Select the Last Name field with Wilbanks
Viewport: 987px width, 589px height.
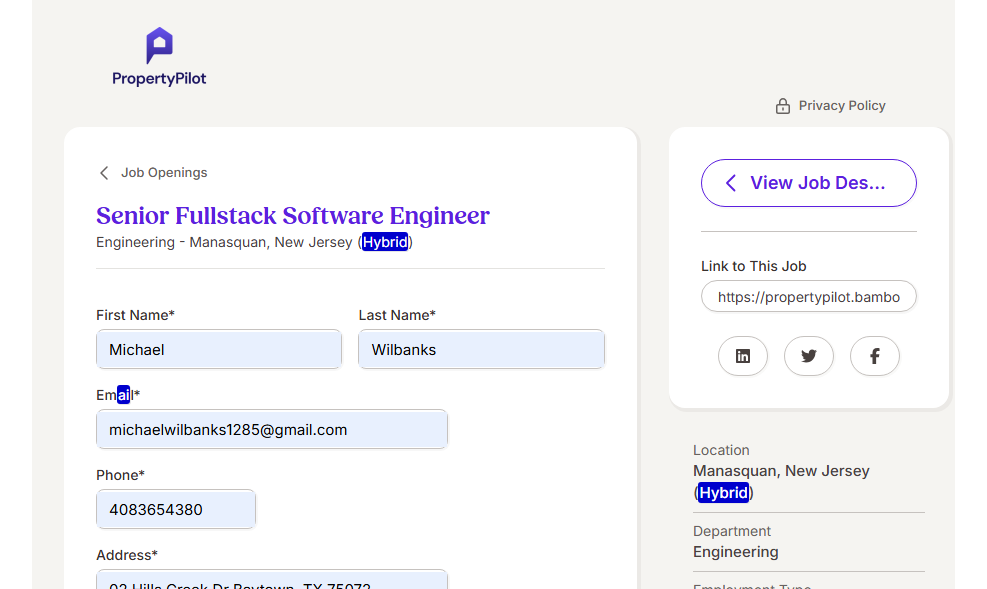tap(481, 349)
